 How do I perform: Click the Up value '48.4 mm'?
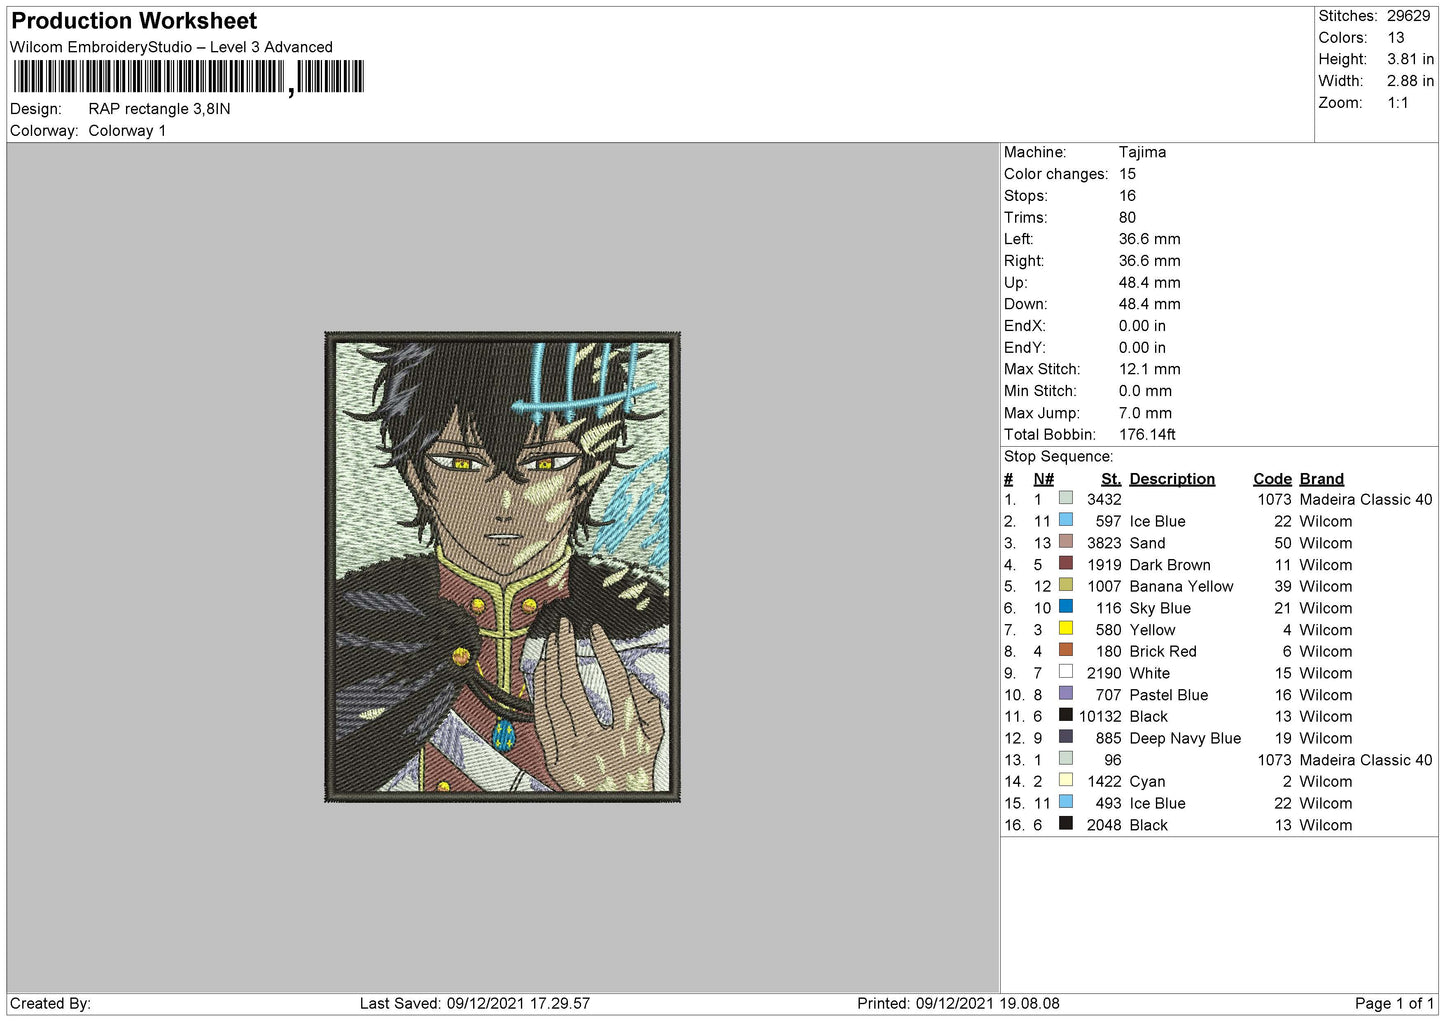[1149, 283]
